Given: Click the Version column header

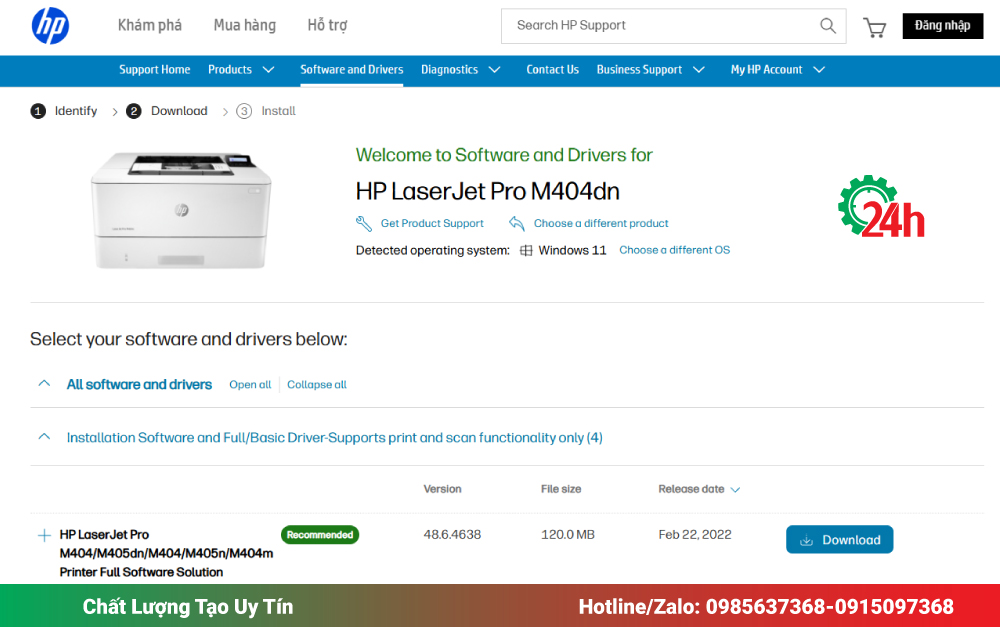Looking at the screenshot, I should pyautogui.click(x=442, y=489).
